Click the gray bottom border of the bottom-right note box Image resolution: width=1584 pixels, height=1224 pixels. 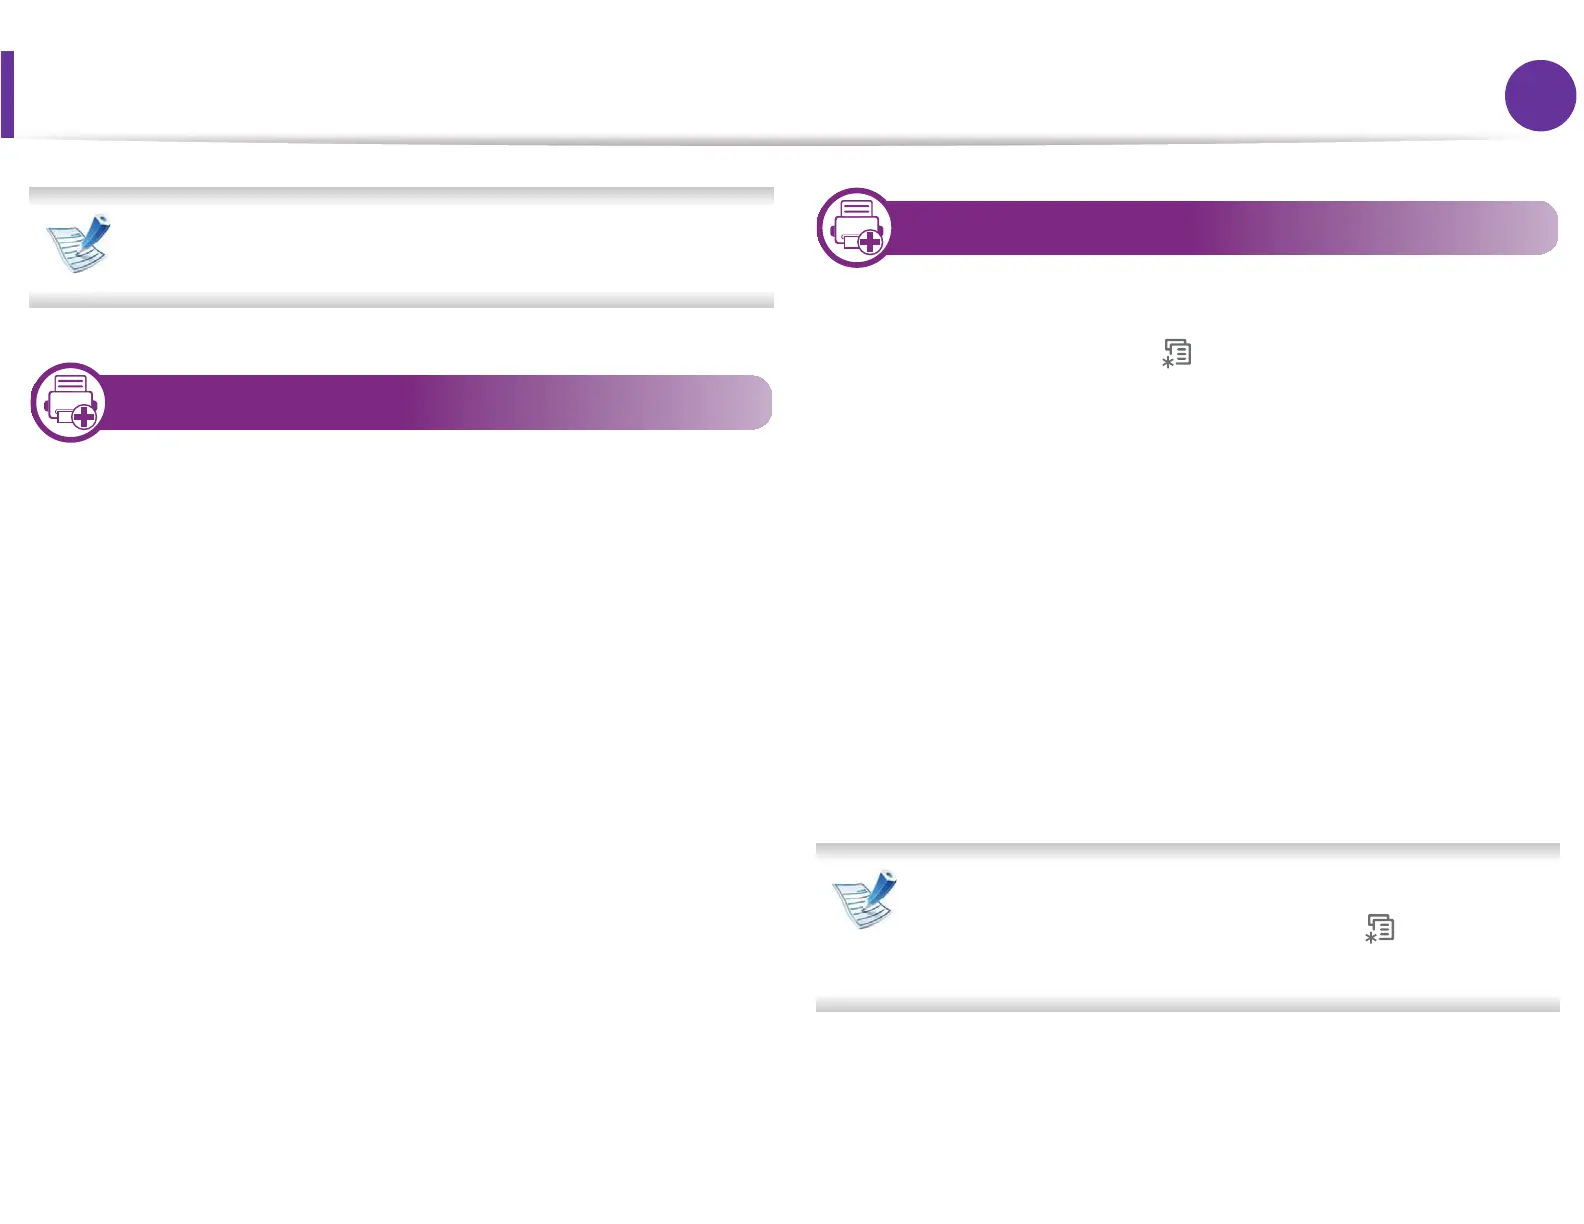tap(1188, 1004)
